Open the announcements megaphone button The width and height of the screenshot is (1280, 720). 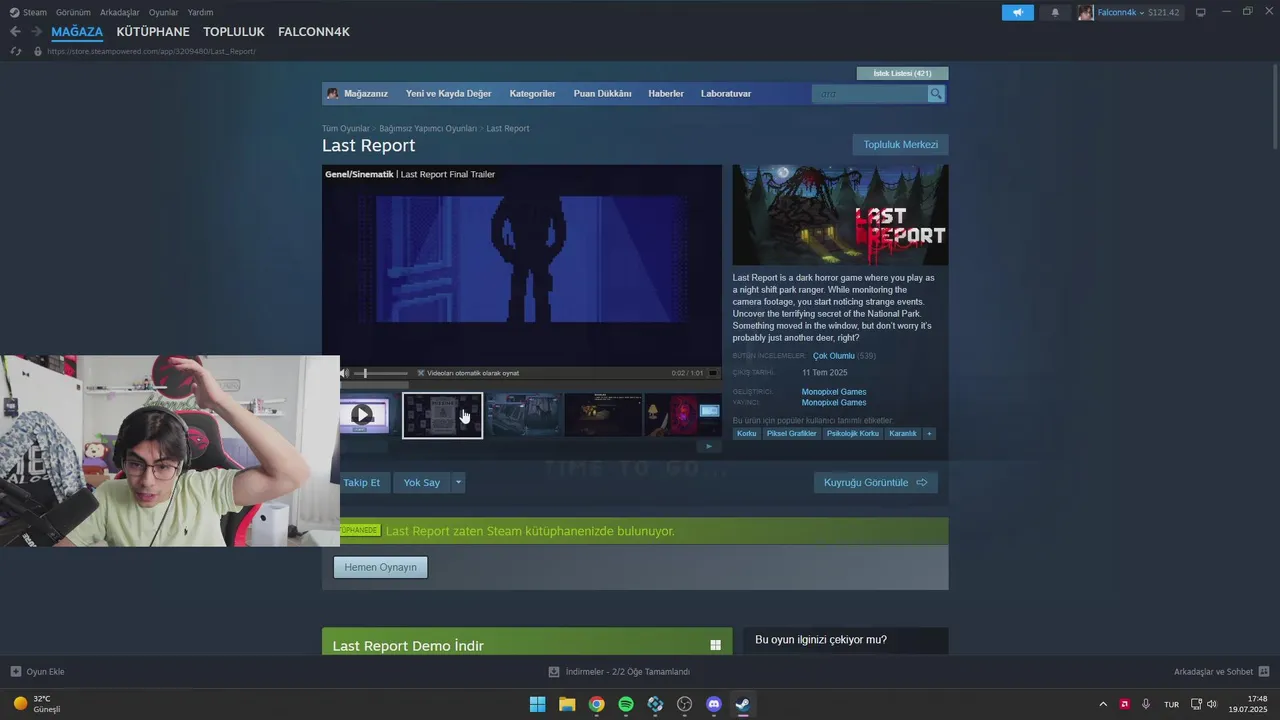pyautogui.click(x=1017, y=12)
